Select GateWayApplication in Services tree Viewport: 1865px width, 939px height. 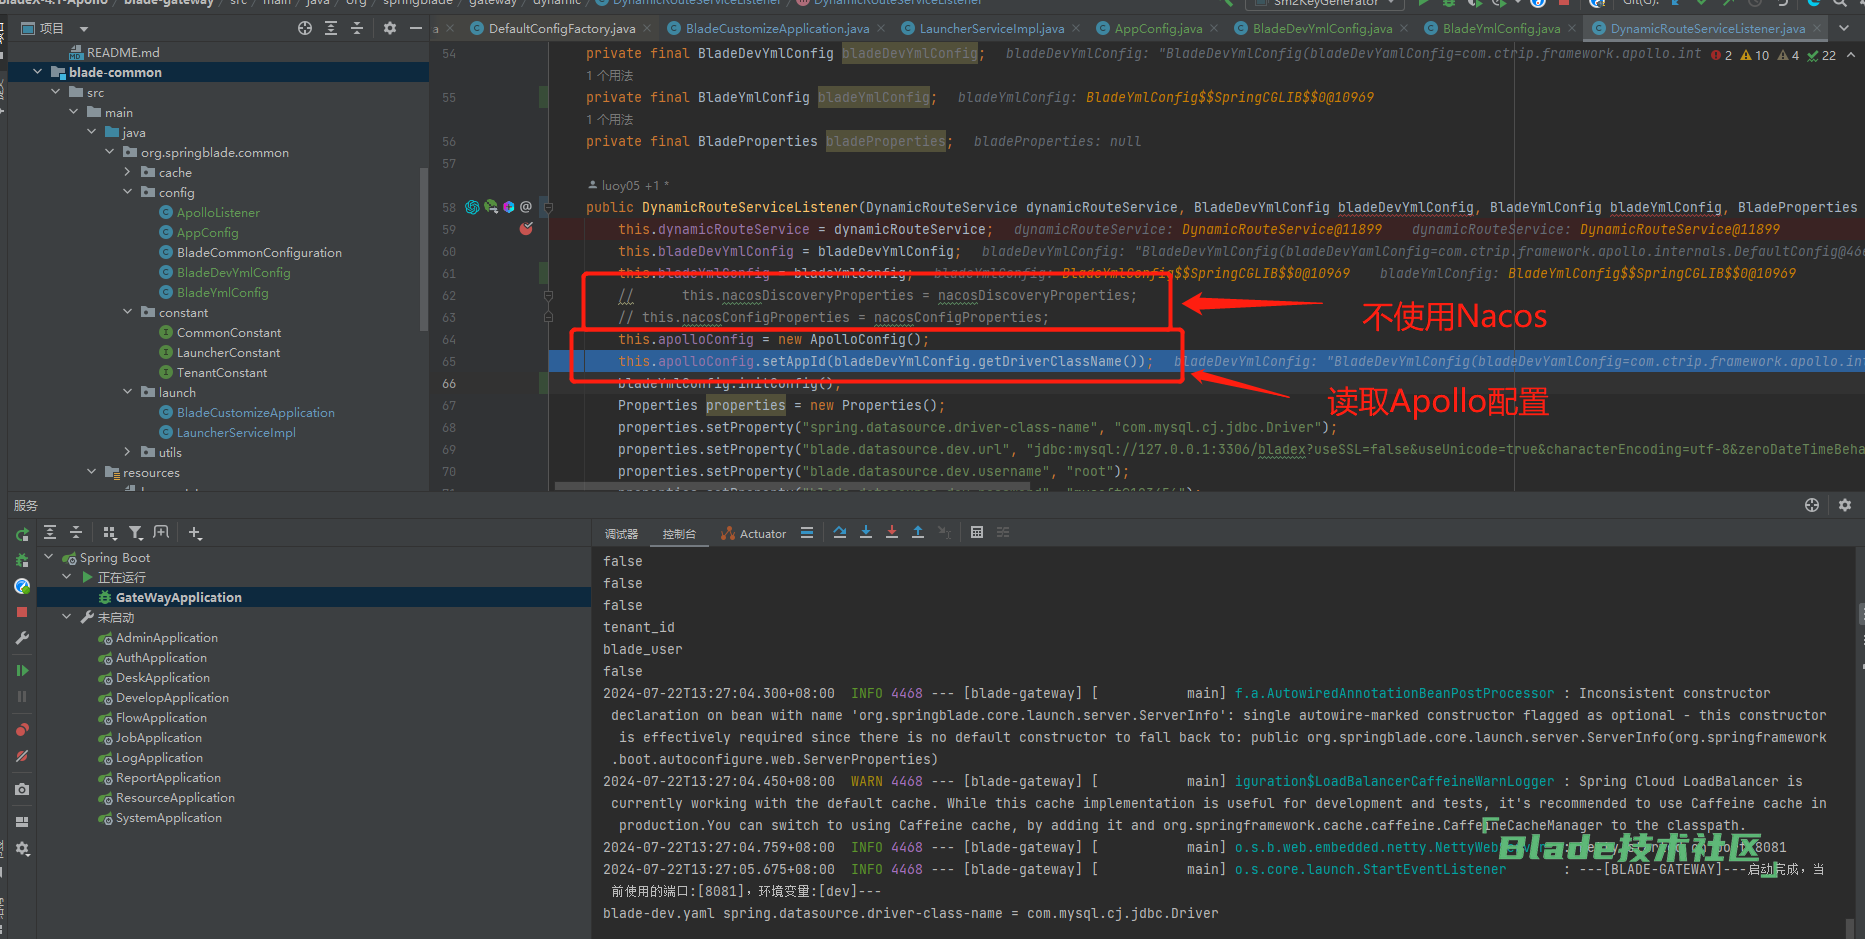[178, 597]
